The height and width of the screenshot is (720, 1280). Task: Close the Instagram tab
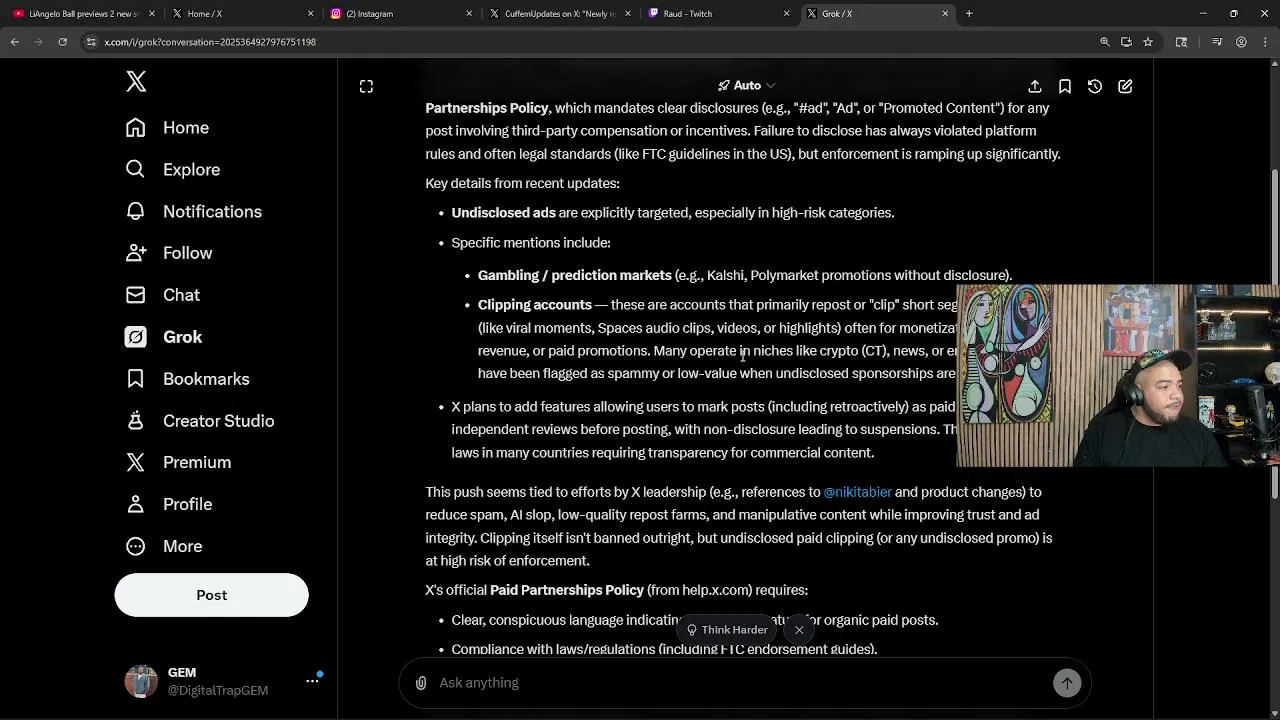(x=469, y=14)
